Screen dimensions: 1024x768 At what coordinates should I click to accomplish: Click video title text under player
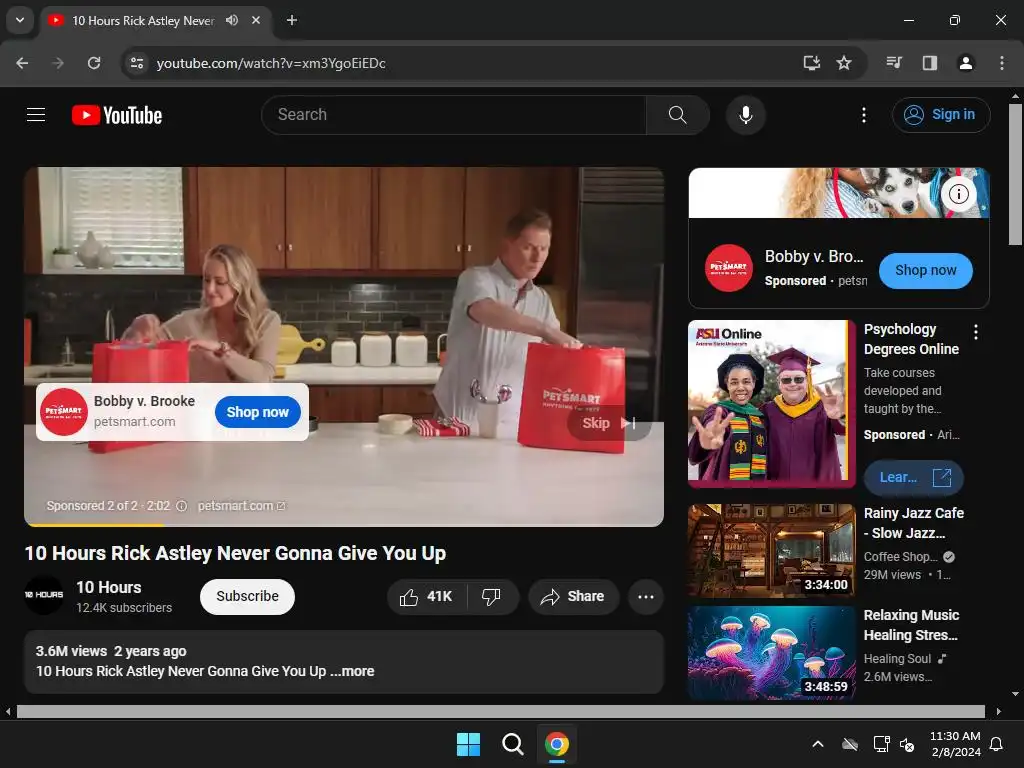[235, 553]
